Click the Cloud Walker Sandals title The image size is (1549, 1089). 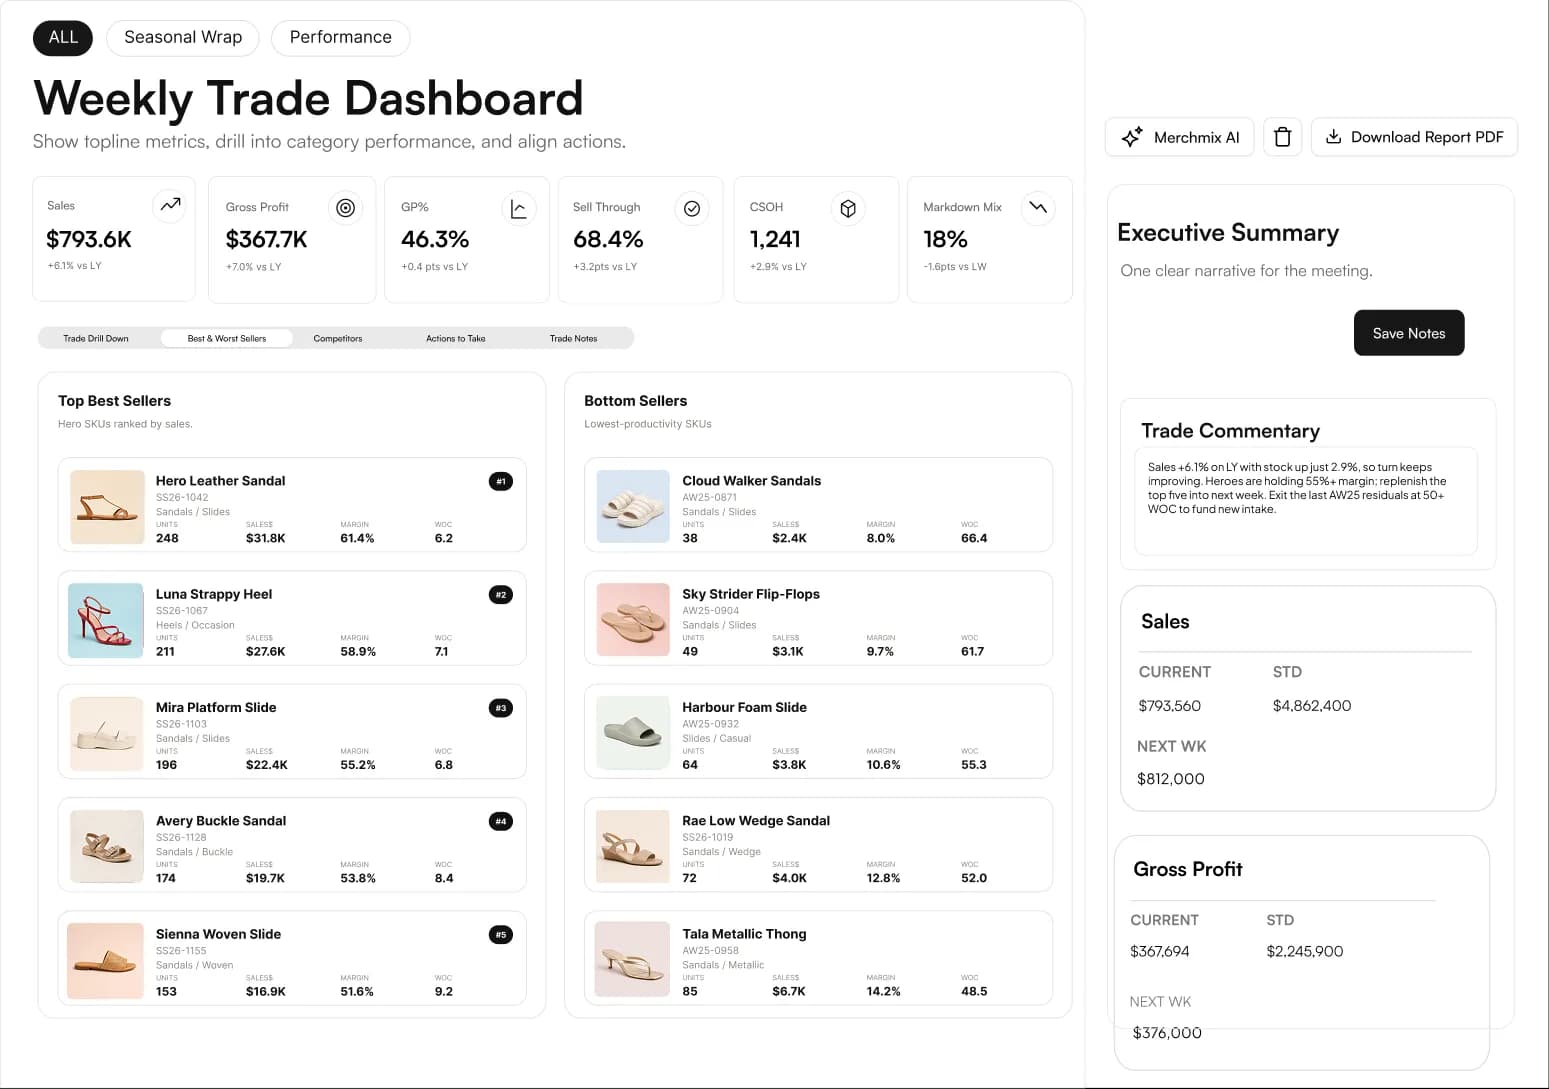point(752,481)
